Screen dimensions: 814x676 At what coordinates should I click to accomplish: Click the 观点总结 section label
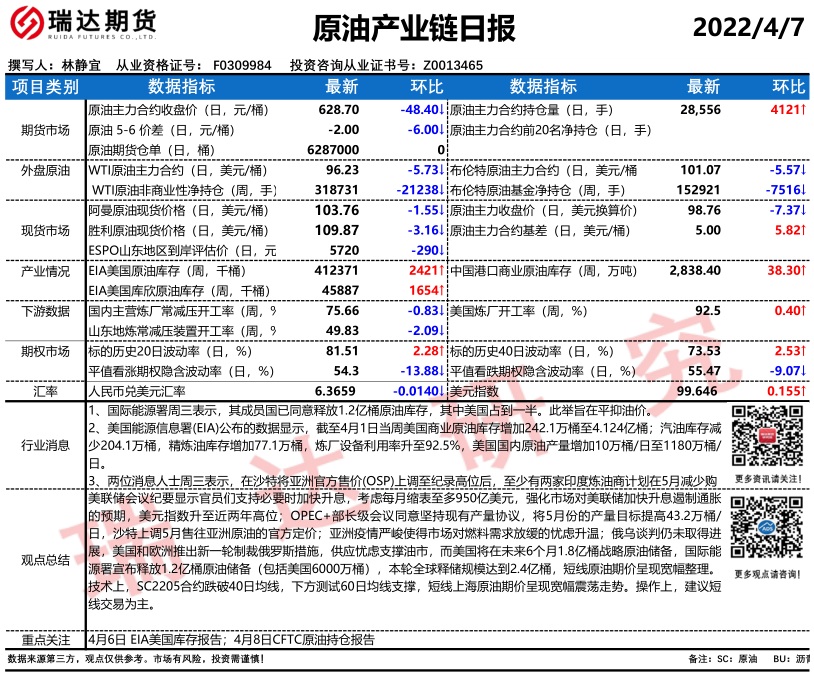[45, 559]
